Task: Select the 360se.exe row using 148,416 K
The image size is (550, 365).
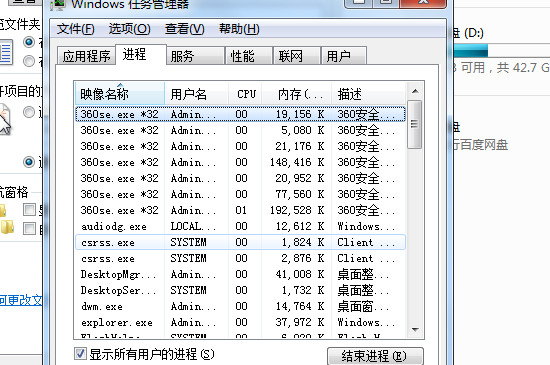Action: coord(240,162)
